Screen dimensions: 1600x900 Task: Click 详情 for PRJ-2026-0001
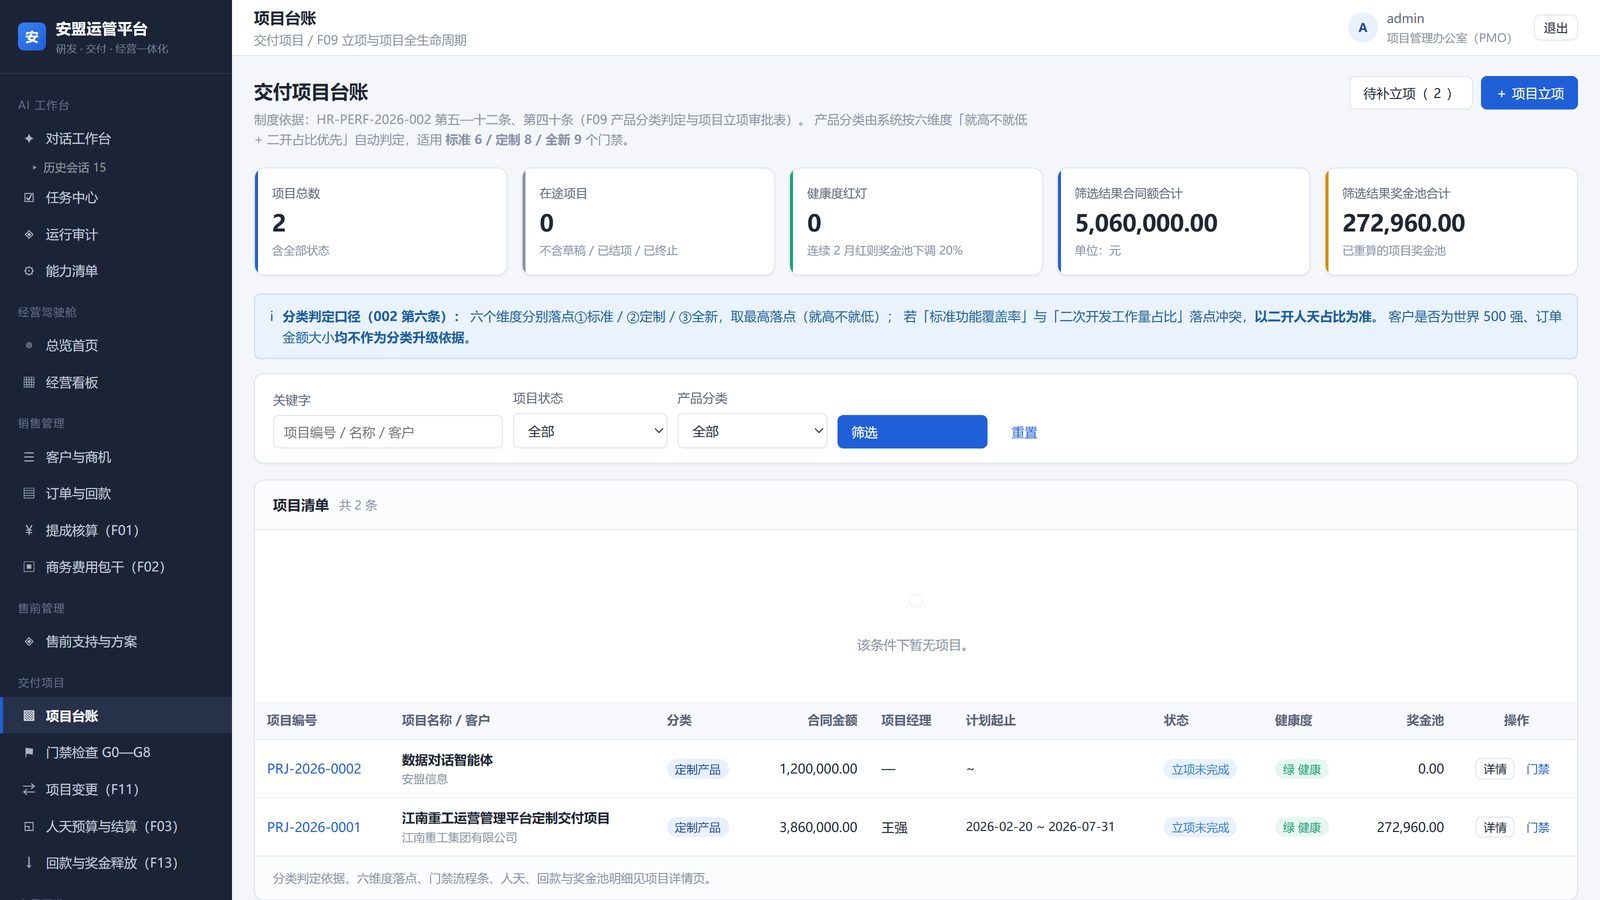pos(1495,827)
